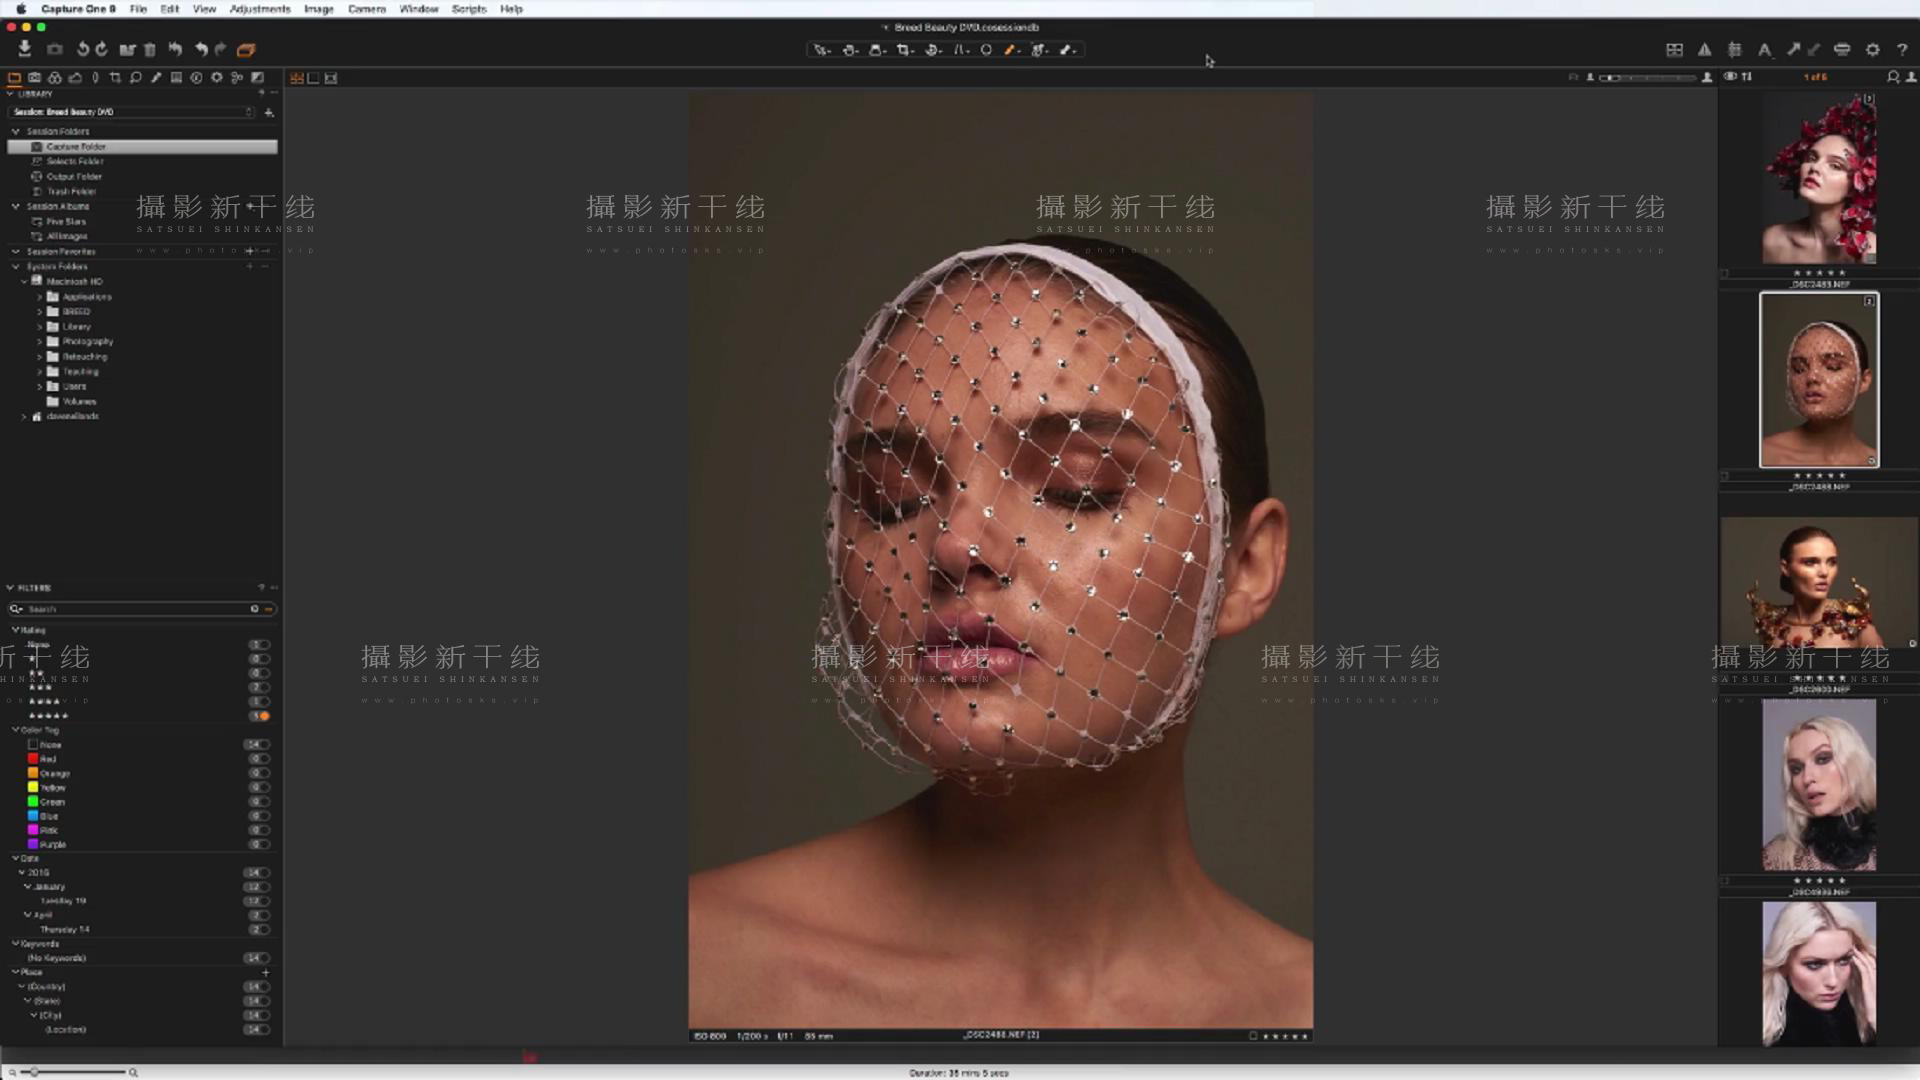Image resolution: width=1920 pixels, height=1080 pixels.
Task: Click the copy adjustments up-arrow icon
Action: pyautogui.click(x=1794, y=49)
